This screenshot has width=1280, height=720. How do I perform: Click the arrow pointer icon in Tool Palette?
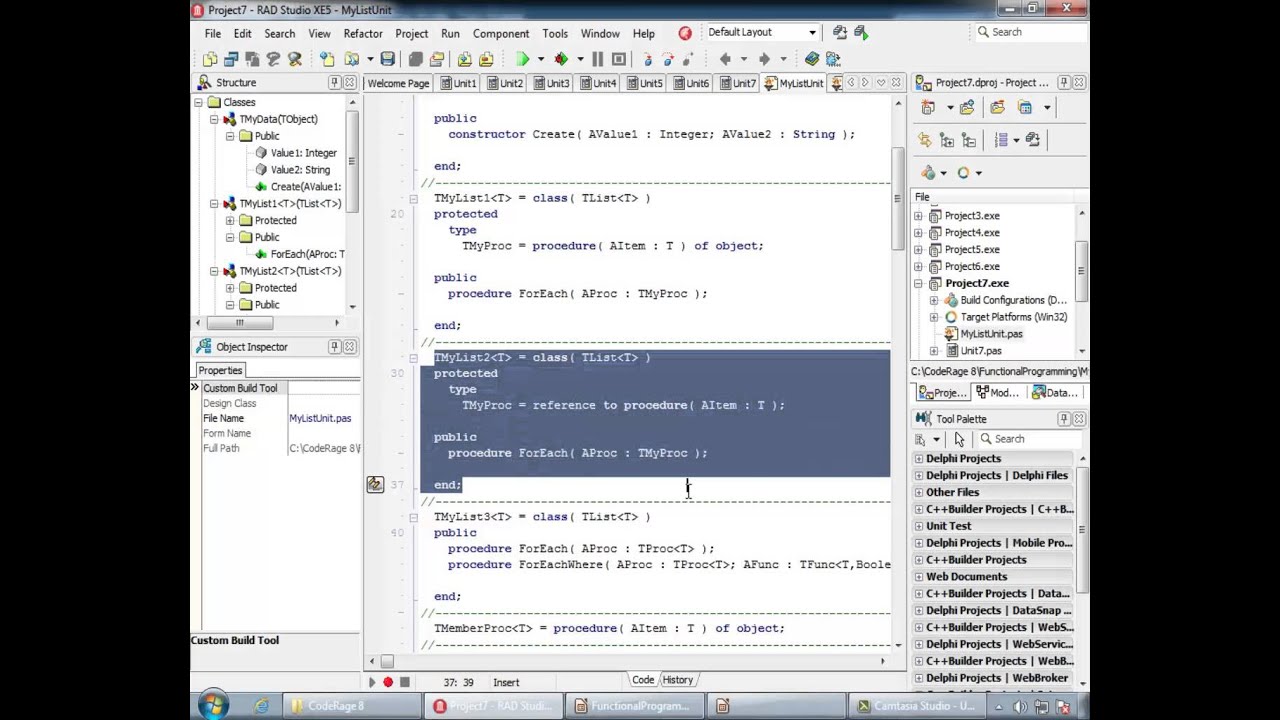pos(959,439)
